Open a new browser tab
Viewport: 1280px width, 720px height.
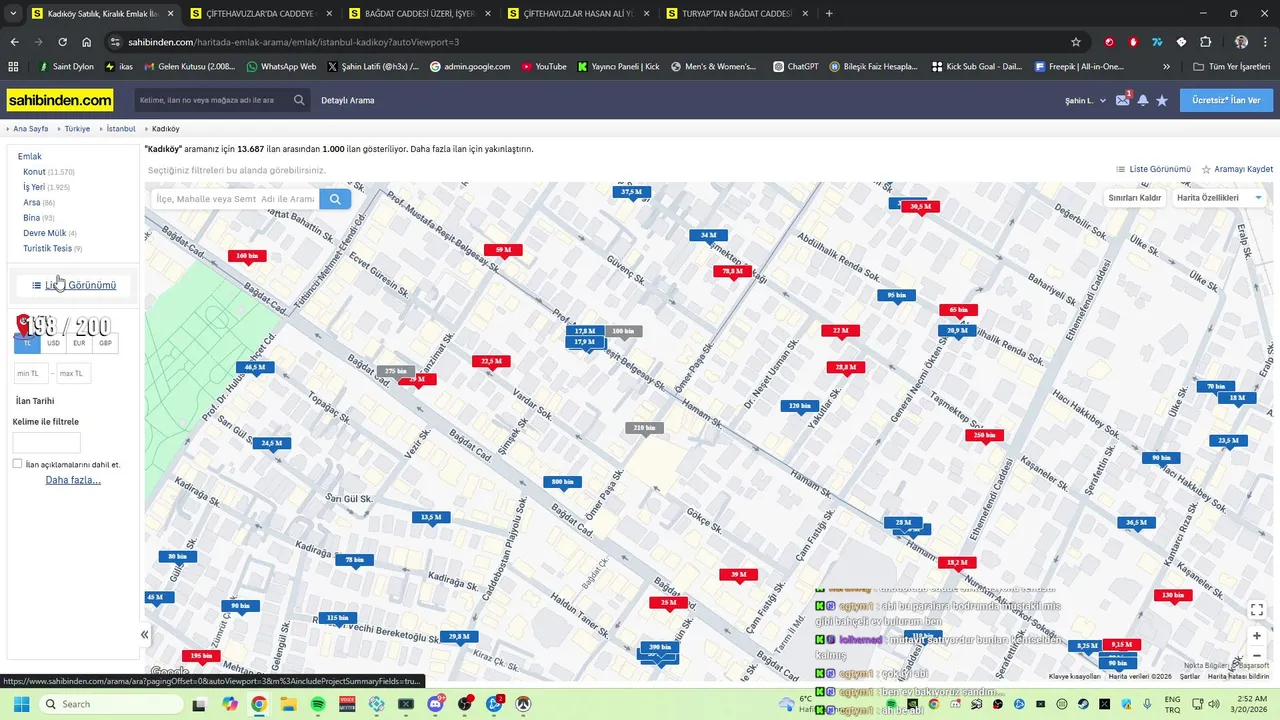click(x=829, y=14)
